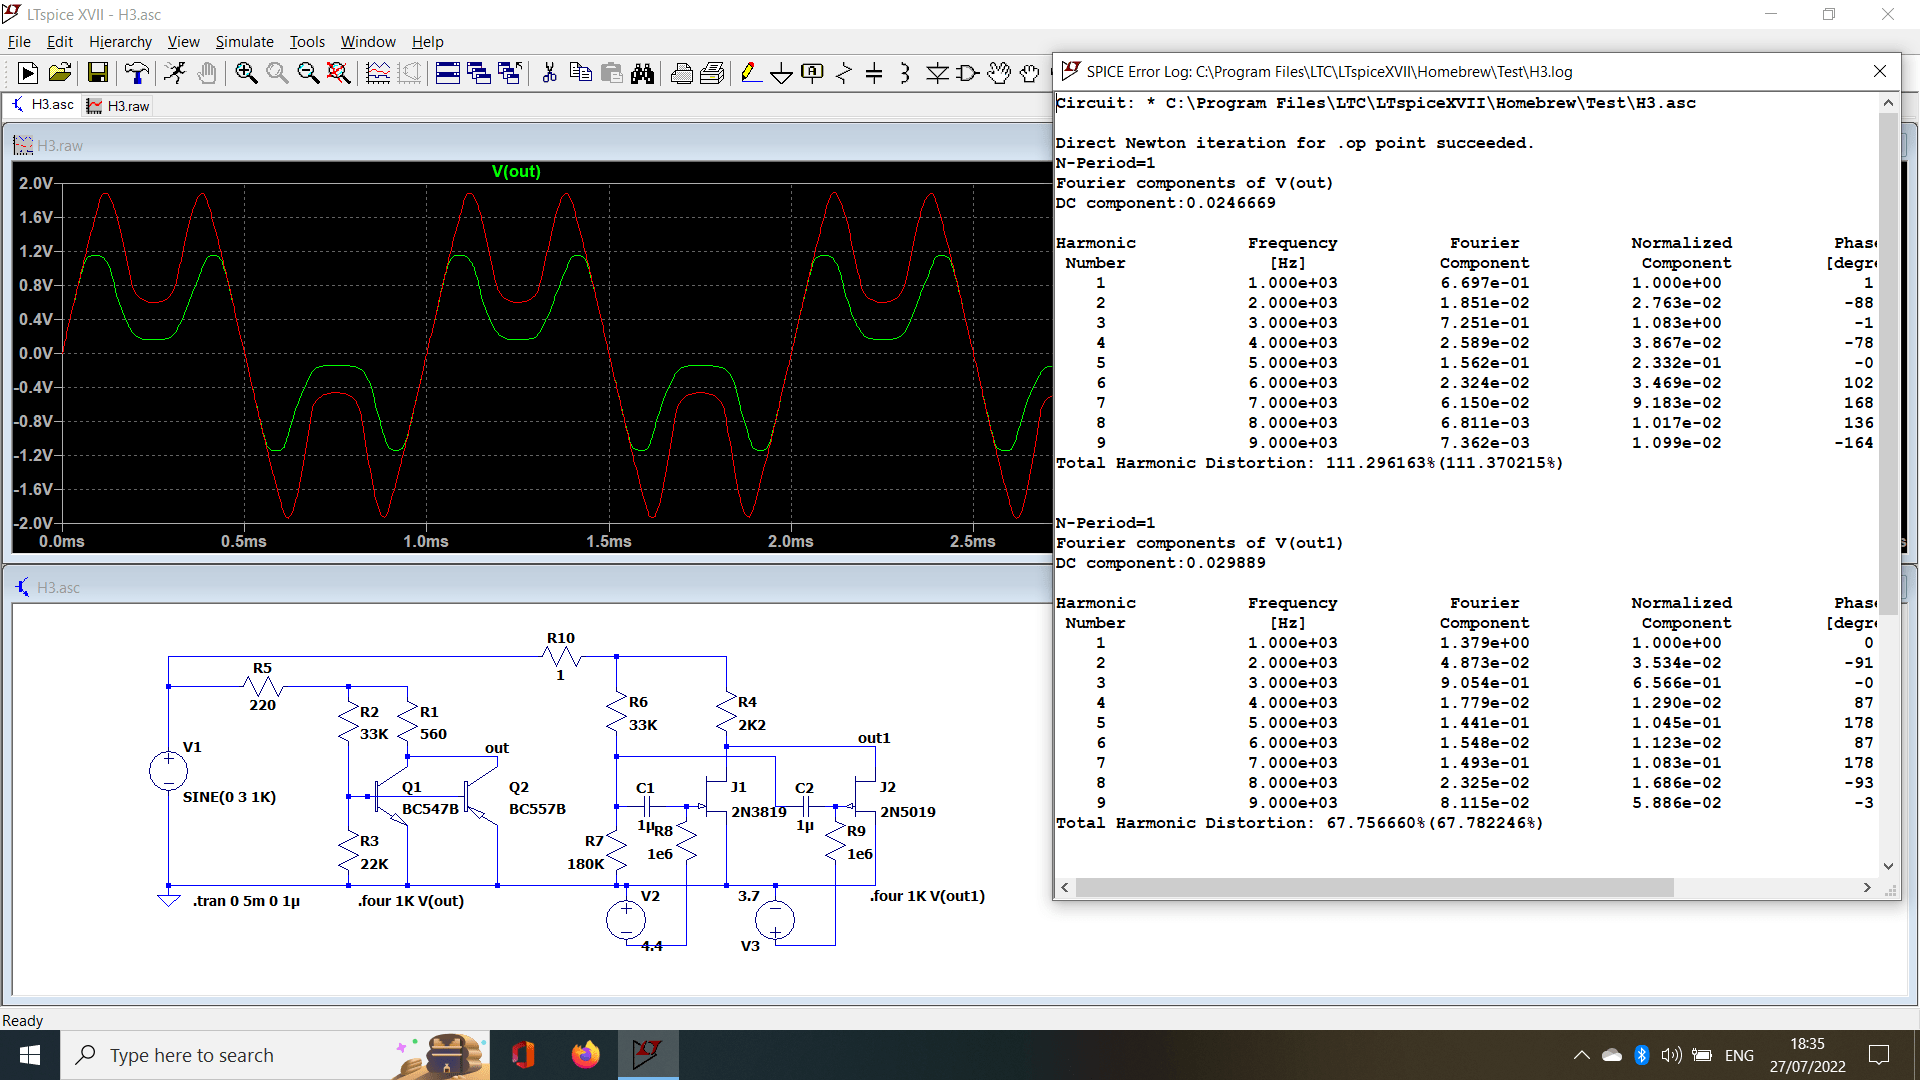Cascade windows using the toolbar icon
Viewport: 1920px width, 1080px height.
479,72
